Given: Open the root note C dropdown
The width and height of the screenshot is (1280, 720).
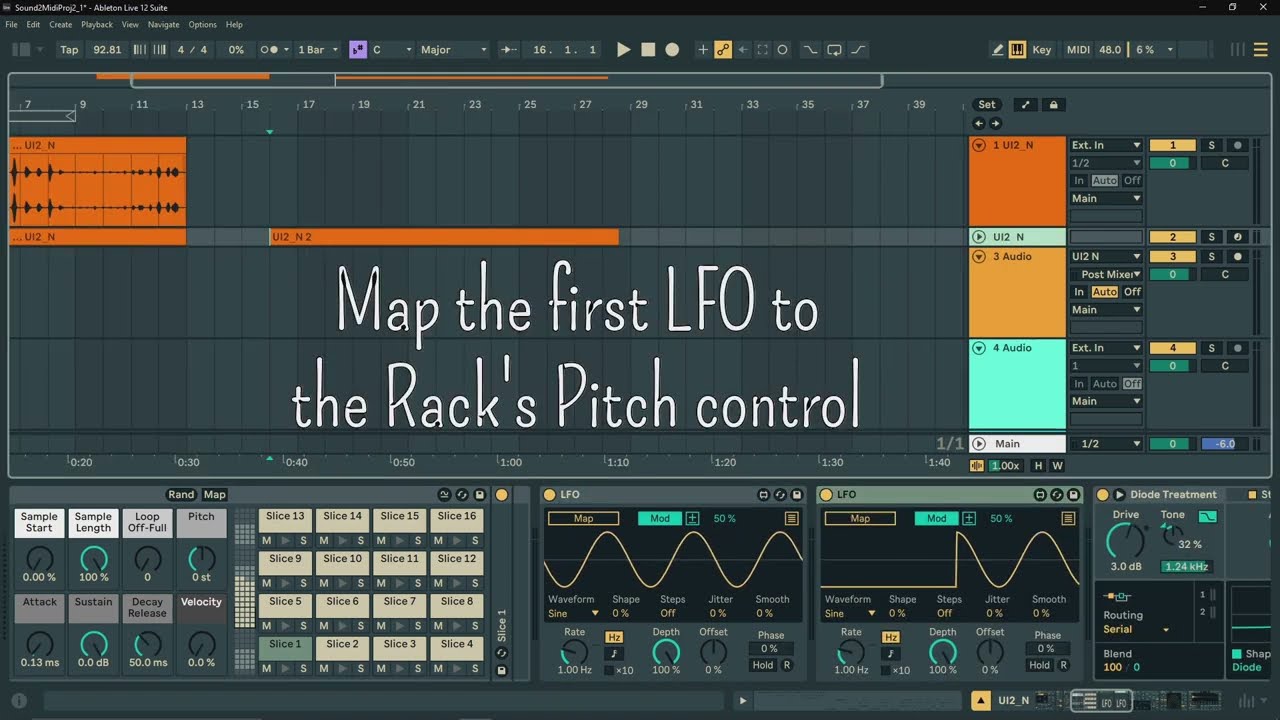Looking at the screenshot, I should point(392,50).
